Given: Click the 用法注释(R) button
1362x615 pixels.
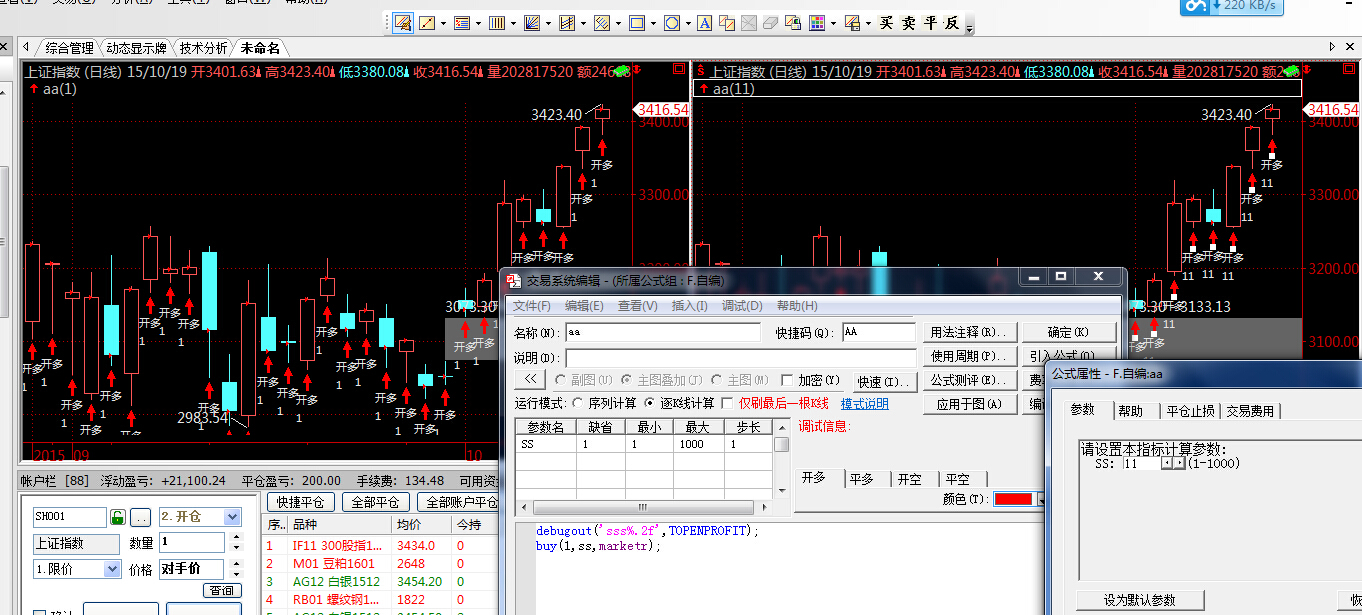Looking at the screenshot, I should click(x=969, y=332).
